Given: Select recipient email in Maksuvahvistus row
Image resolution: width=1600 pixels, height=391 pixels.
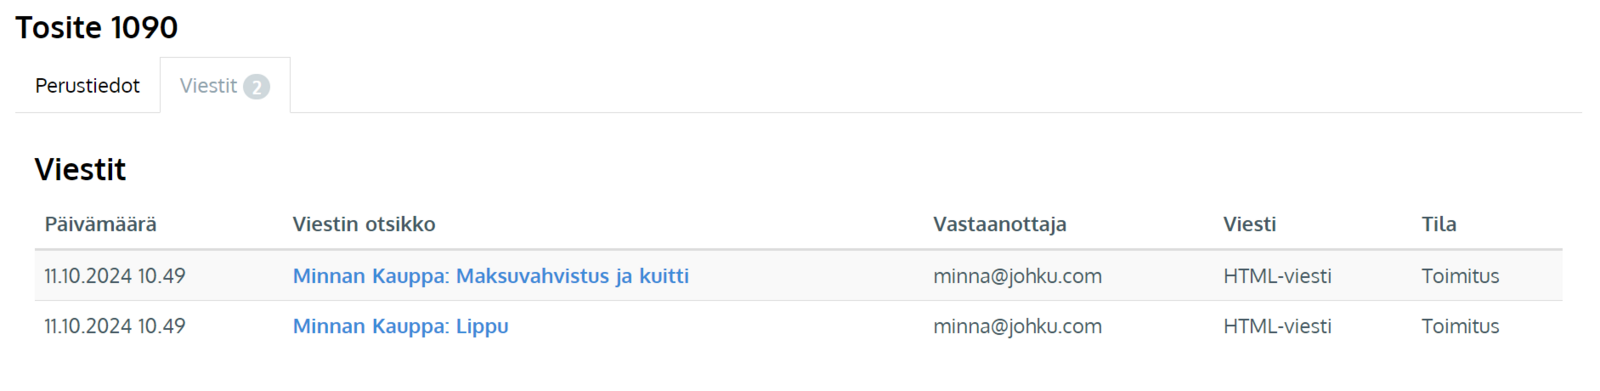Looking at the screenshot, I should 1017,276.
